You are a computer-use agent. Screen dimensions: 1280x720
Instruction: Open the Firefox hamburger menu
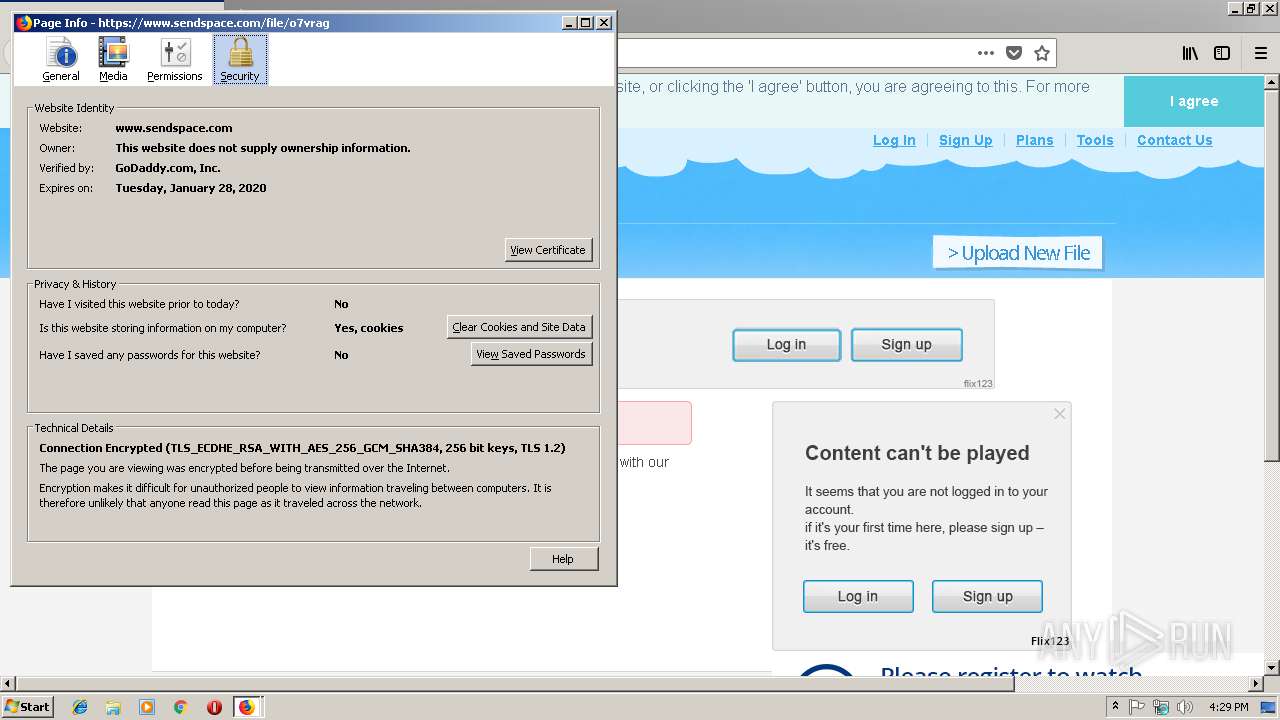pos(1261,53)
